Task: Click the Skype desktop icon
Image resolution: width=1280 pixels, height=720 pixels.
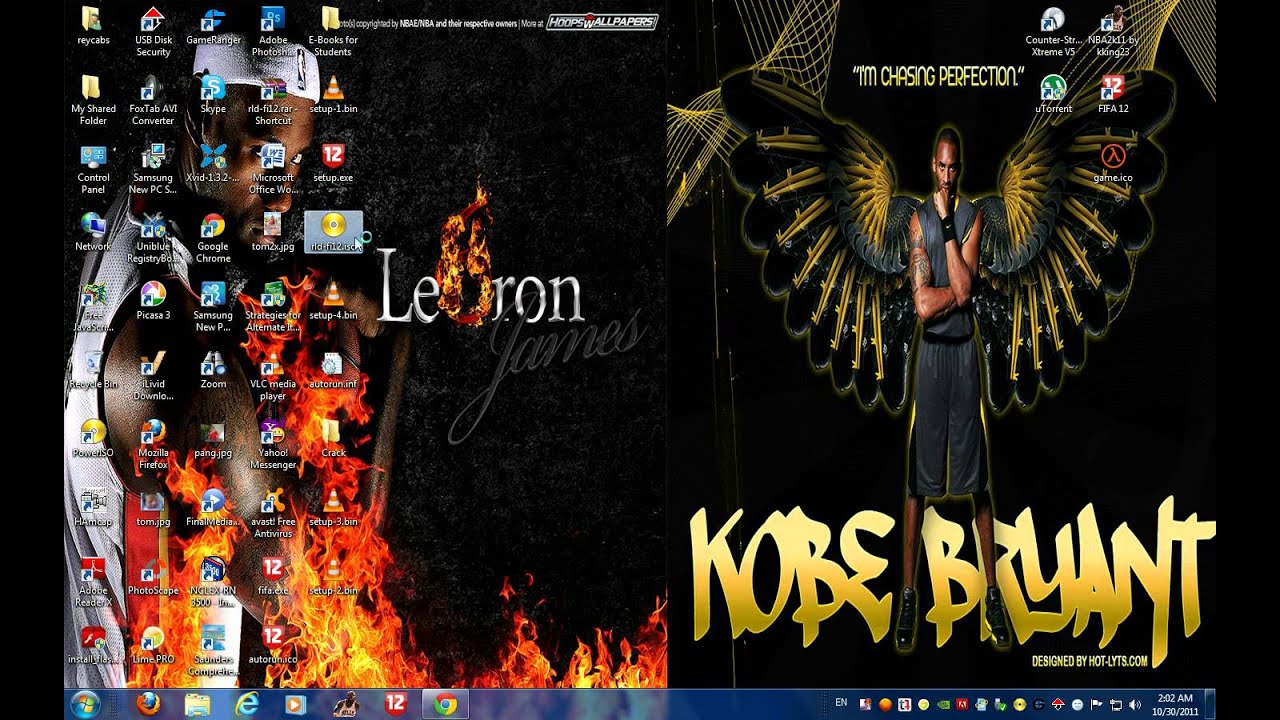Action: tap(213, 96)
